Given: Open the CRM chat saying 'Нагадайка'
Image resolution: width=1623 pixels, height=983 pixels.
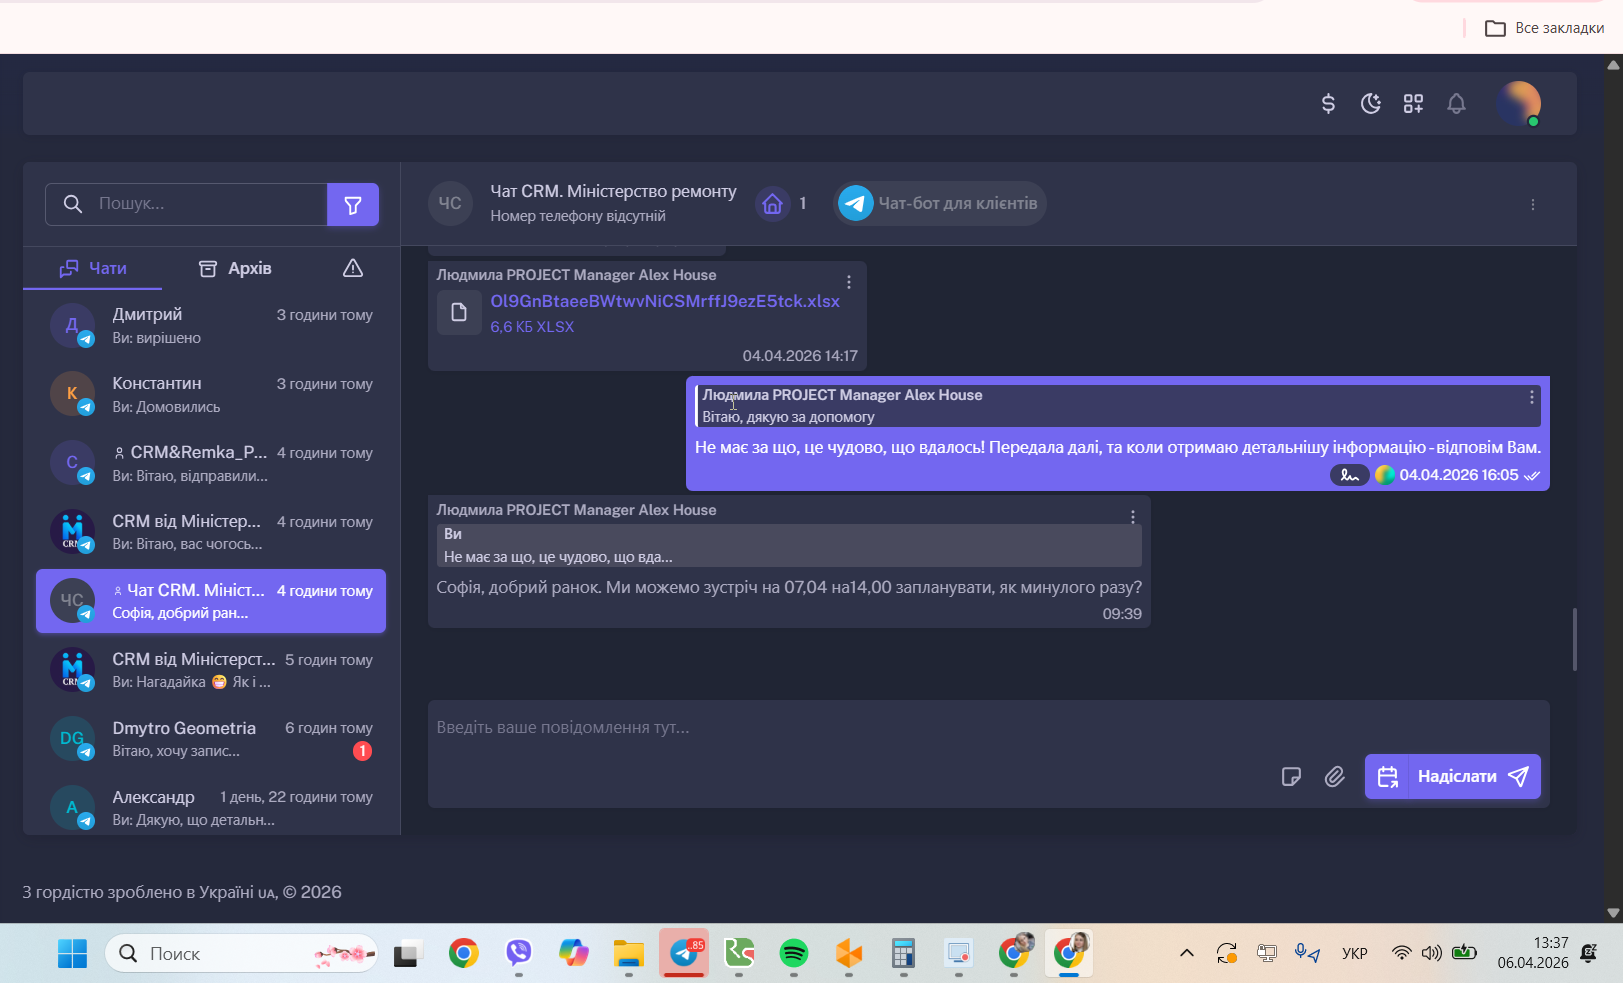Looking at the screenshot, I should 211,670.
